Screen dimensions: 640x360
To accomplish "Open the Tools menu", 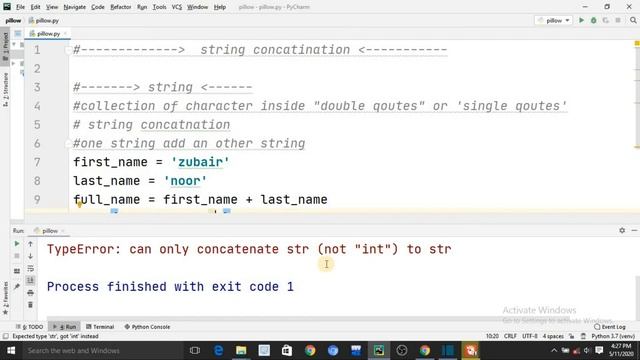I will tap(159, 7).
